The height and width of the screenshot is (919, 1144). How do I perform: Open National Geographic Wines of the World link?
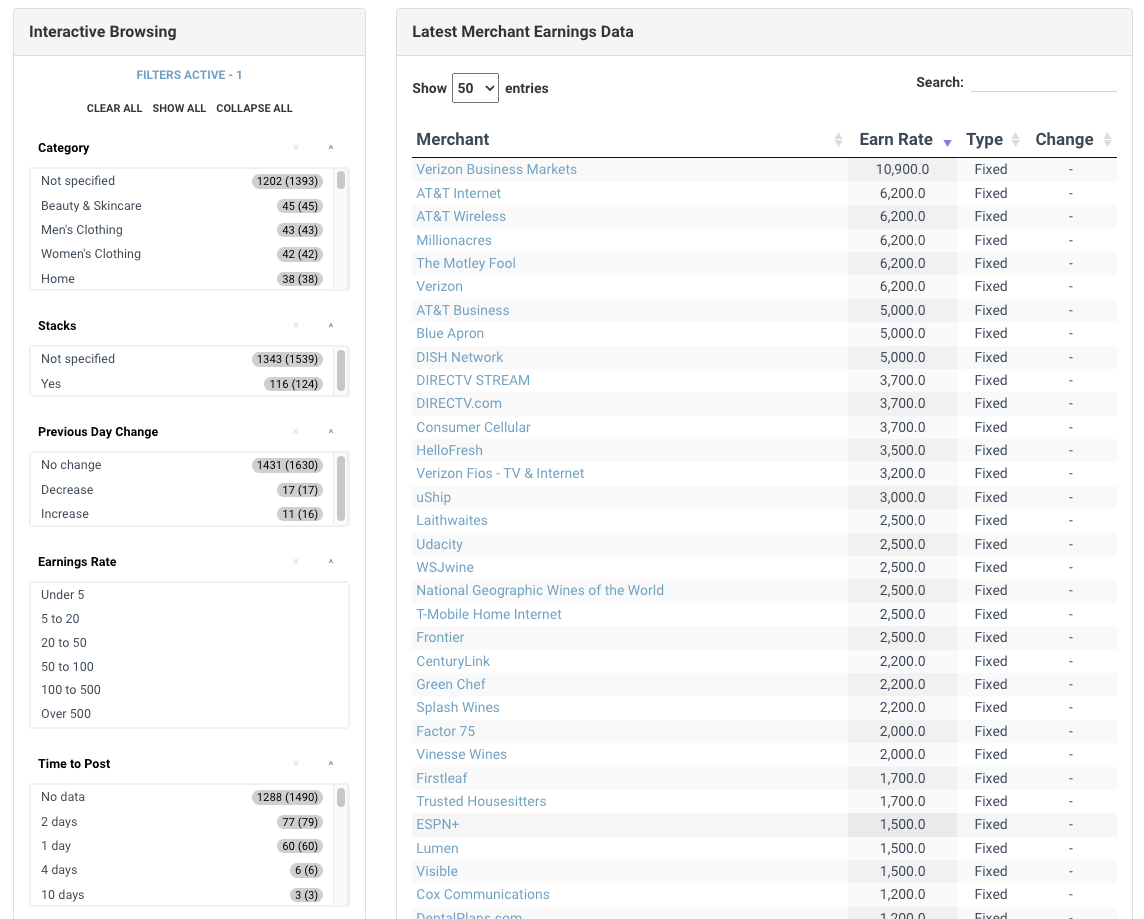pyautogui.click(x=540, y=590)
